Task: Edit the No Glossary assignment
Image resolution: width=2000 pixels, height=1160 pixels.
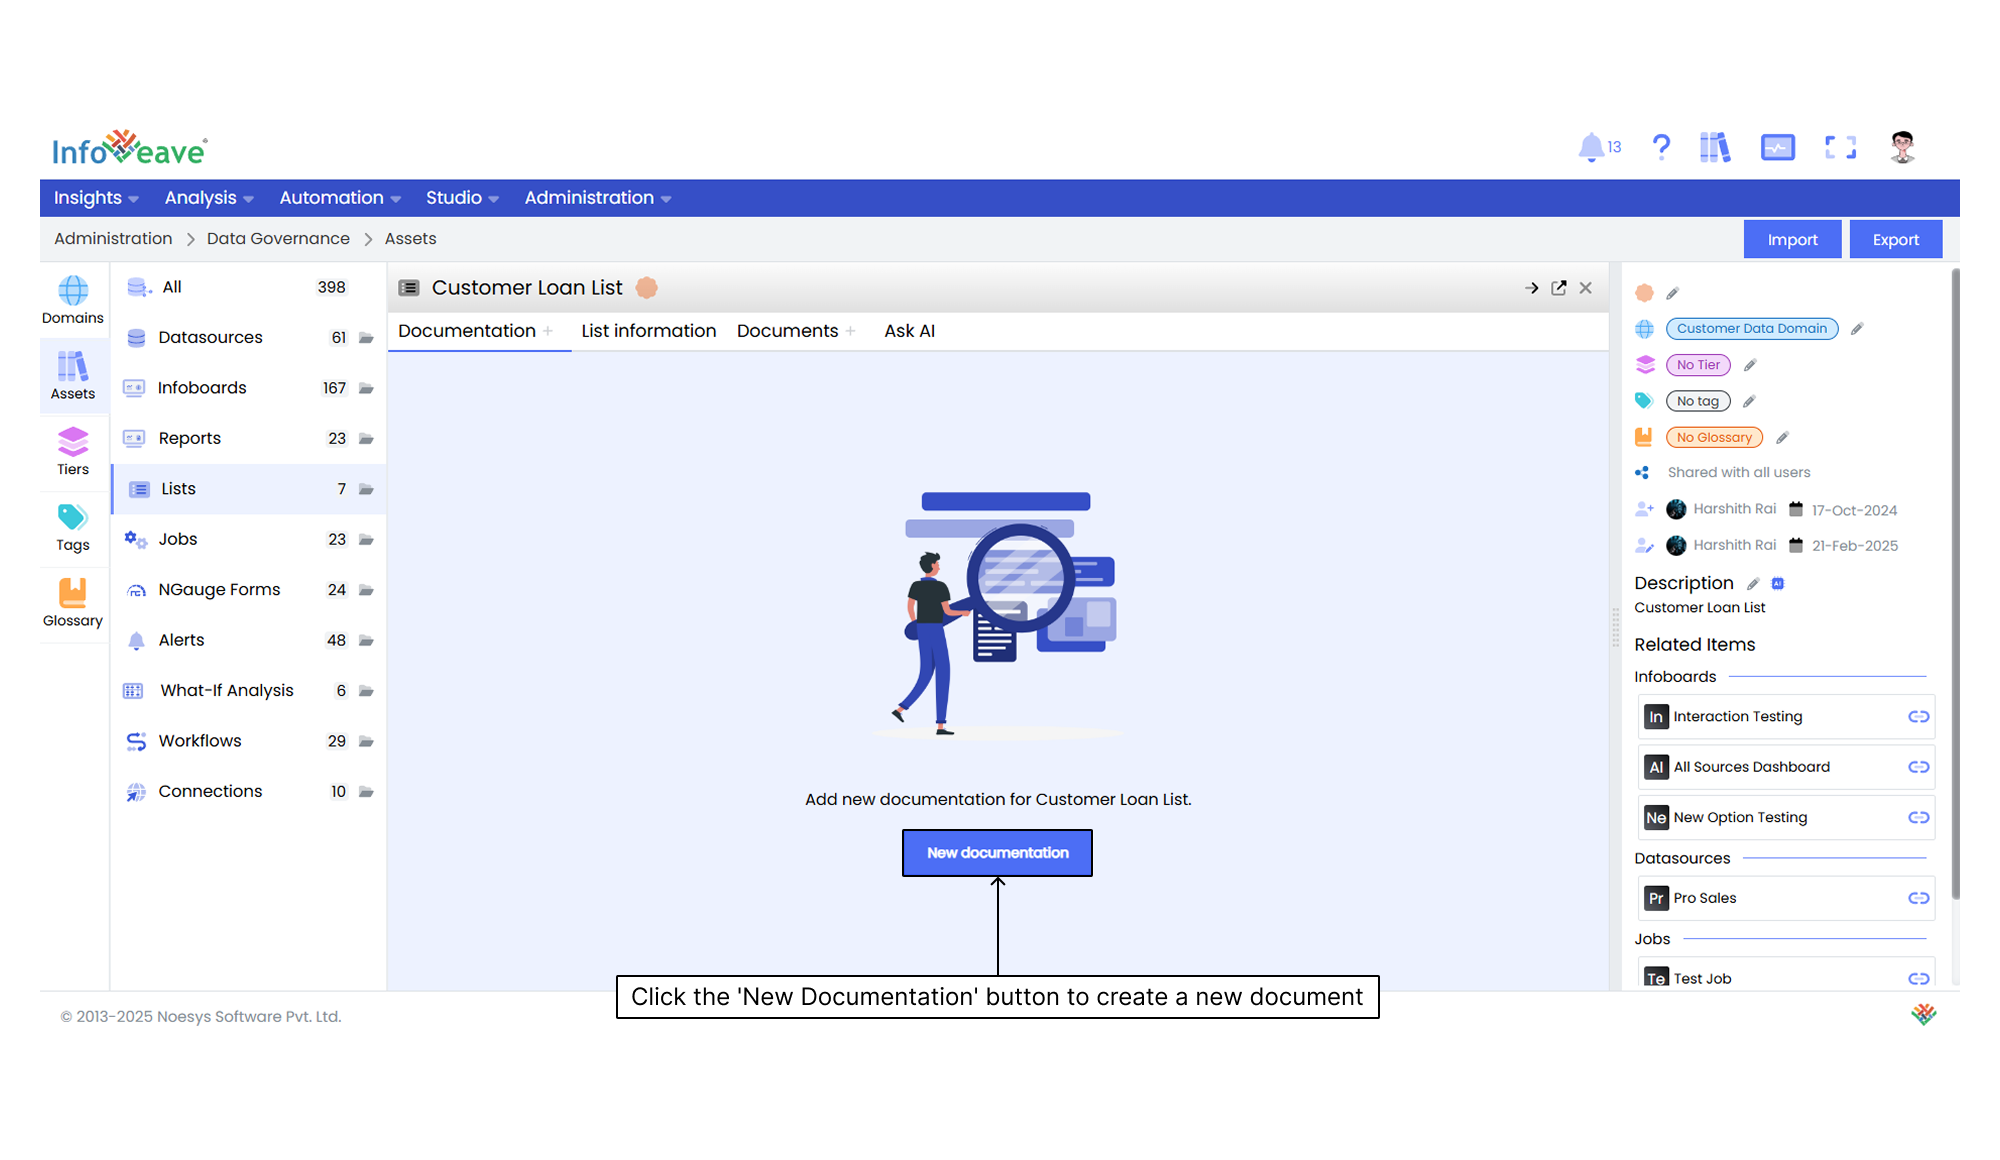Action: pyautogui.click(x=1782, y=437)
